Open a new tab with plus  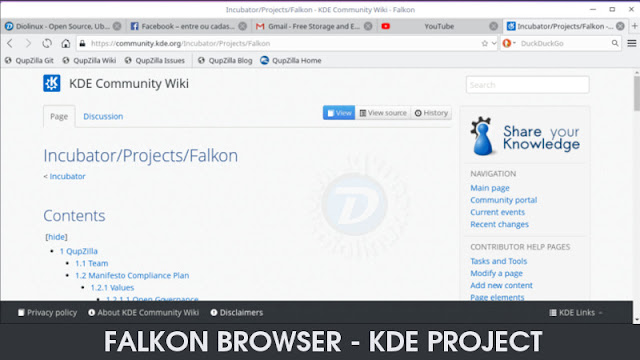pos(635,26)
